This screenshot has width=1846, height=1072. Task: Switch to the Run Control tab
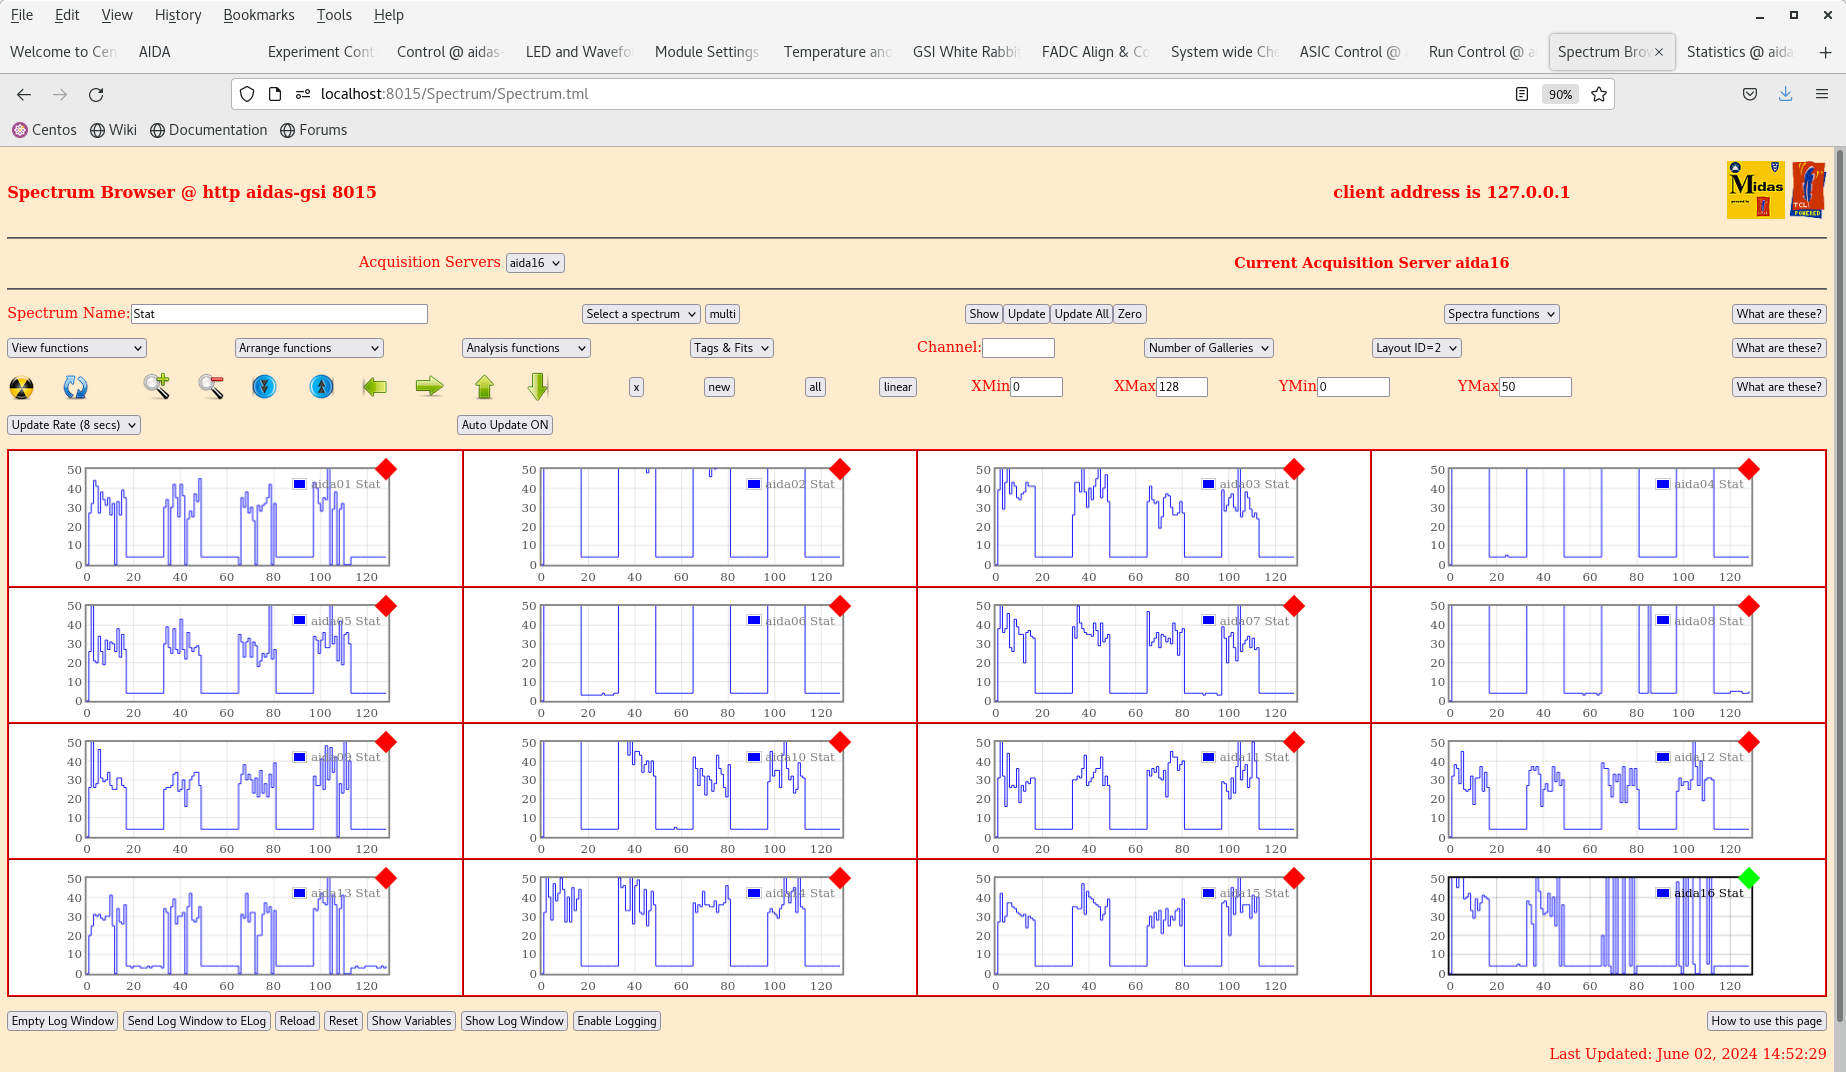[x=1480, y=52]
